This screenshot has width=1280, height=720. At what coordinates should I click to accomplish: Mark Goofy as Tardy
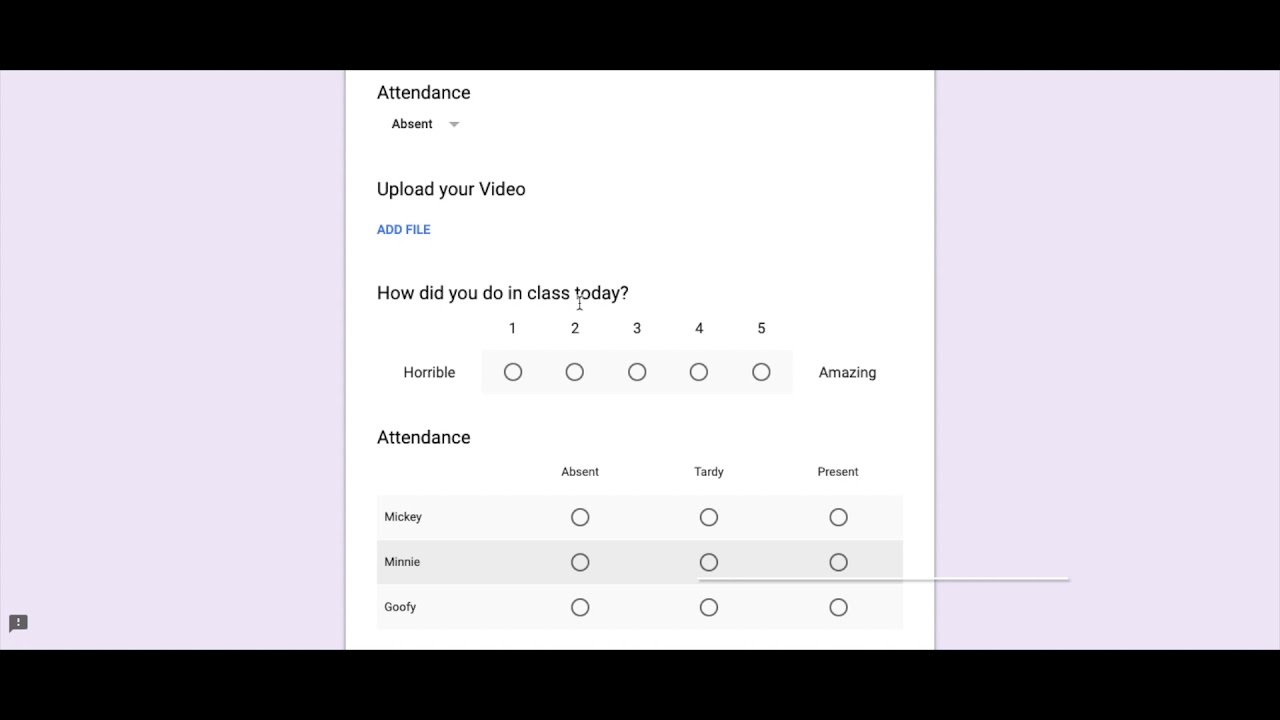[709, 607]
